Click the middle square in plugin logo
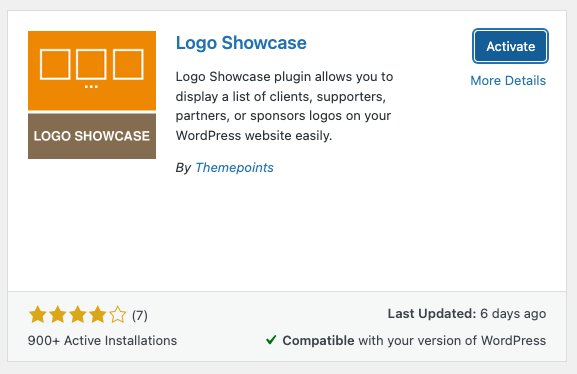The width and height of the screenshot is (577, 374). (x=91, y=64)
